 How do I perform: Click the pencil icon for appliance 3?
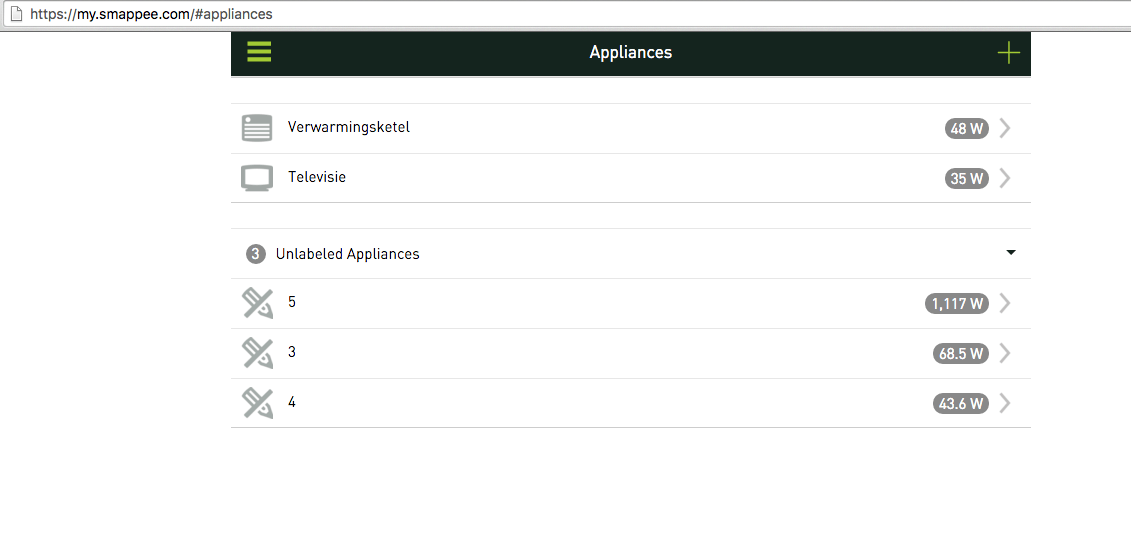coord(257,353)
